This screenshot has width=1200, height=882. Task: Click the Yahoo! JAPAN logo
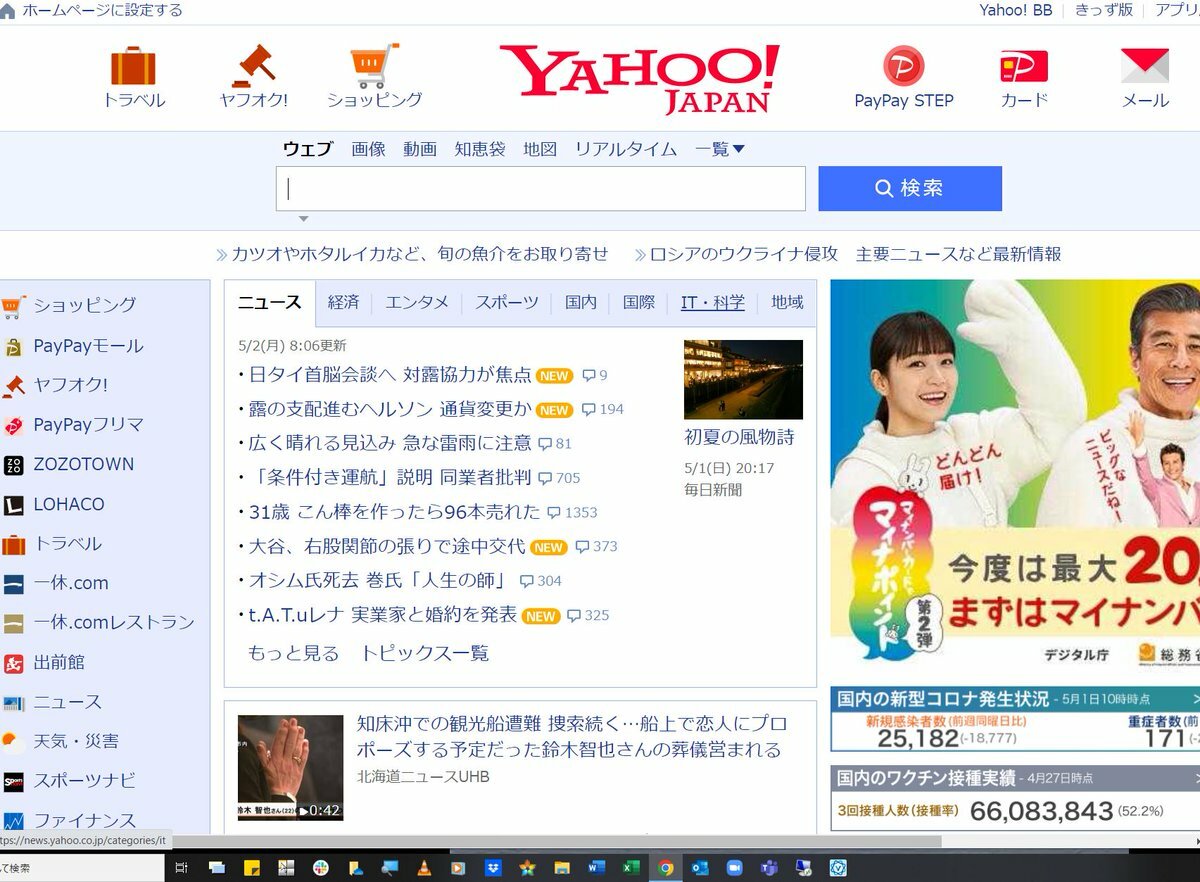click(639, 78)
